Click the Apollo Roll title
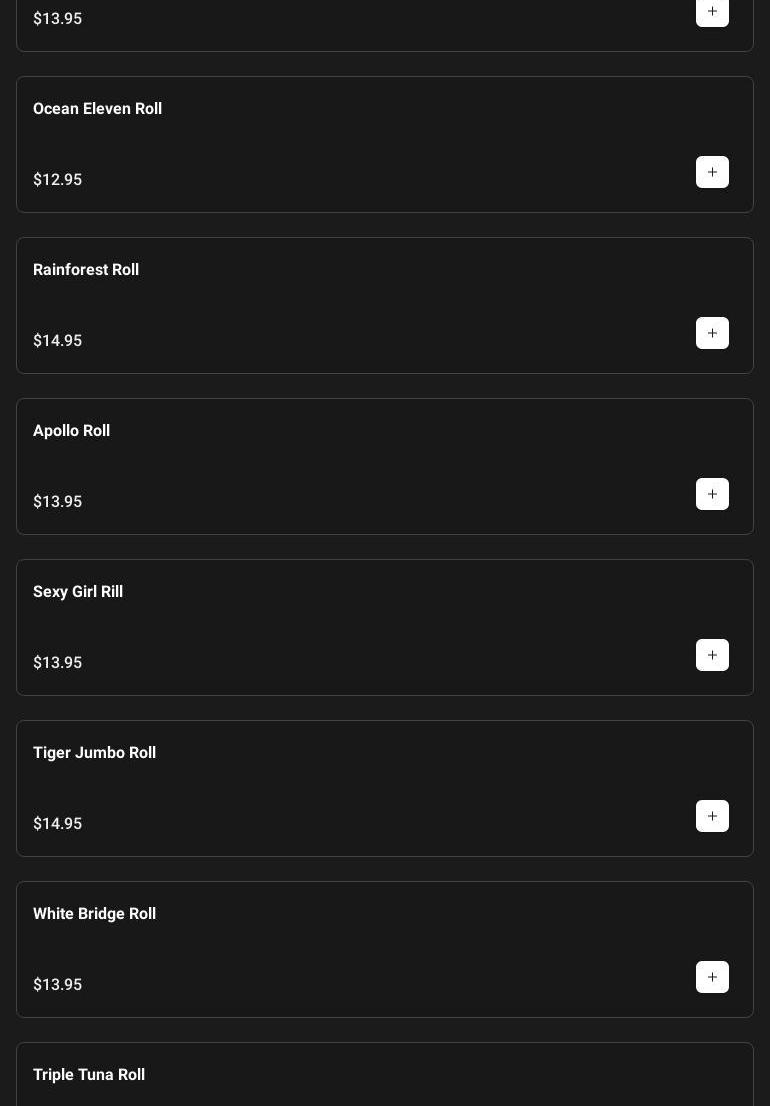The width and height of the screenshot is (770, 1106). pos(71,431)
